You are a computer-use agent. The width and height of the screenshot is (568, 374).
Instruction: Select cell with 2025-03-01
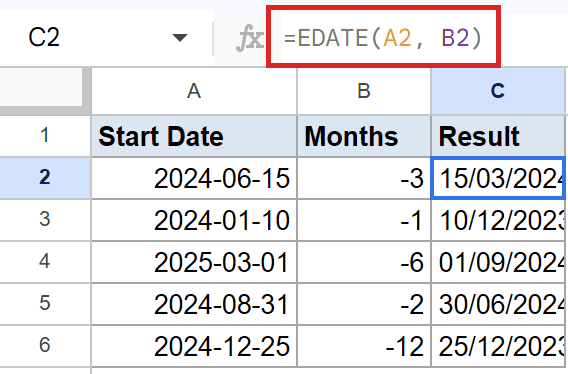tap(194, 262)
